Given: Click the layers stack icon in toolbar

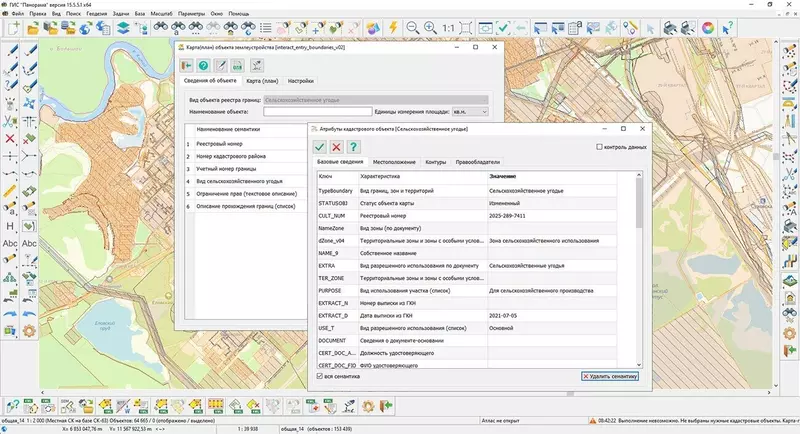Looking at the screenshot, I should (x=121, y=28).
